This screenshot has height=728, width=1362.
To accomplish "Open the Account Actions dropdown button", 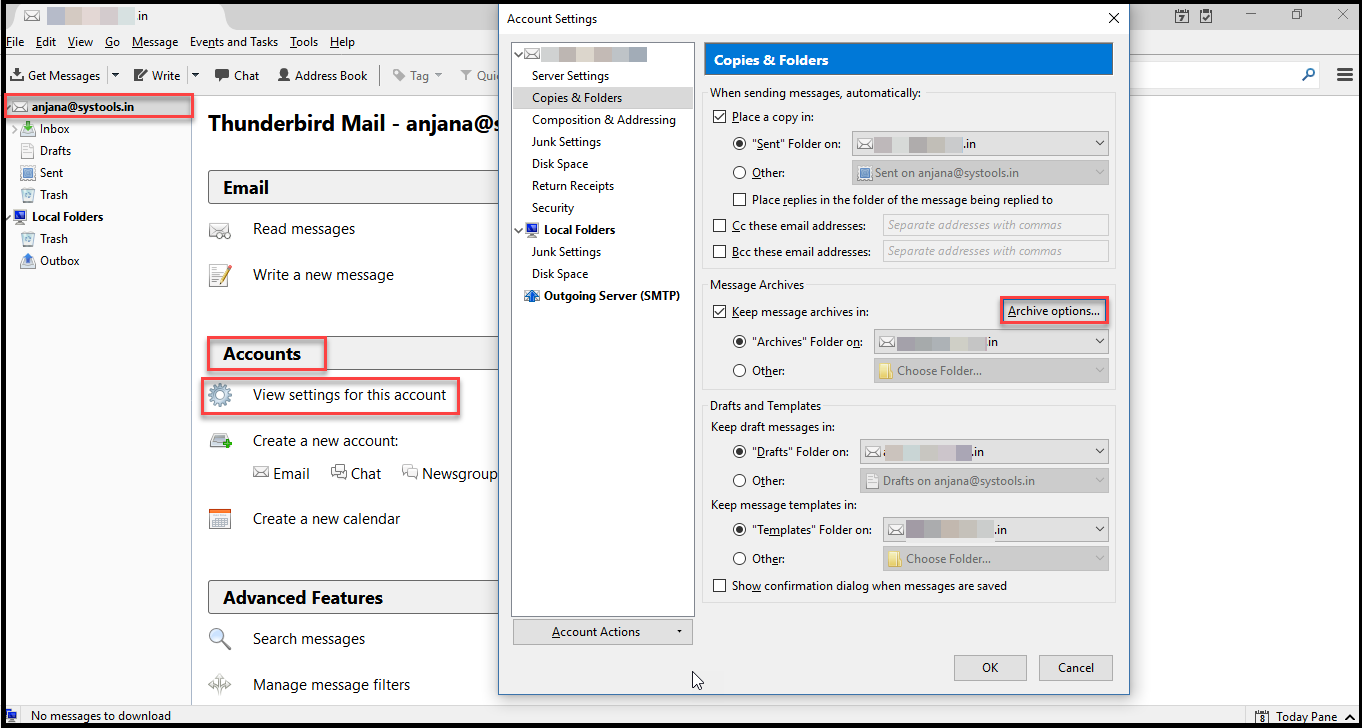I will tap(602, 632).
